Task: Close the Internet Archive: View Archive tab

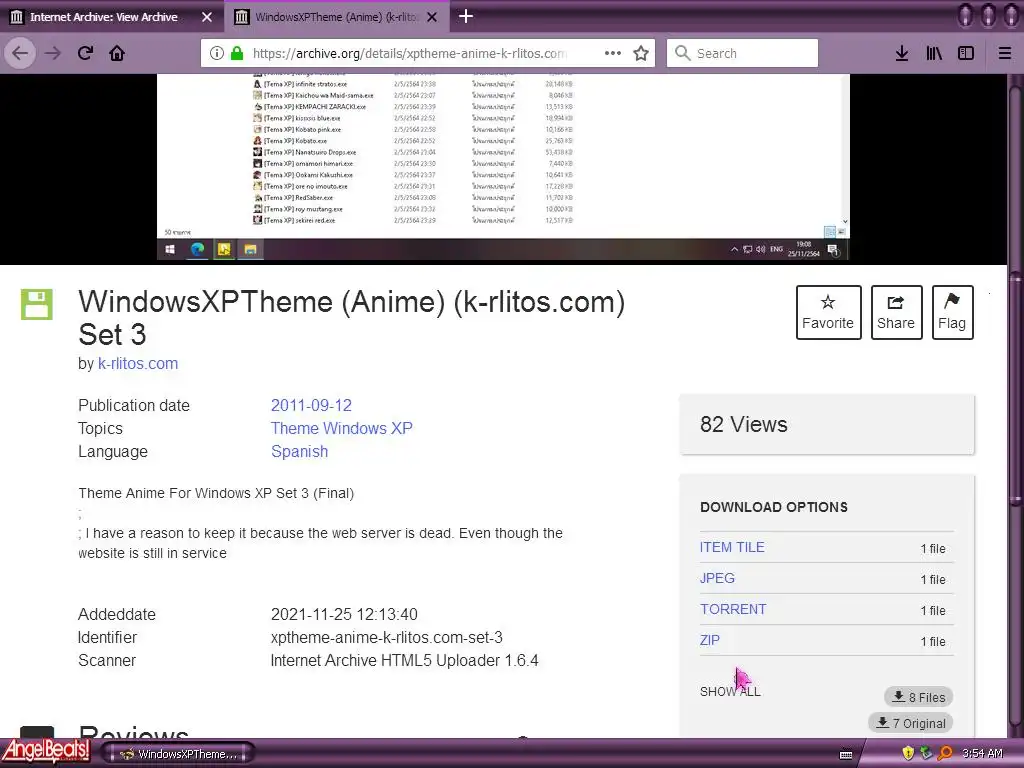Action: pyautogui.click(x=207, y=17)
